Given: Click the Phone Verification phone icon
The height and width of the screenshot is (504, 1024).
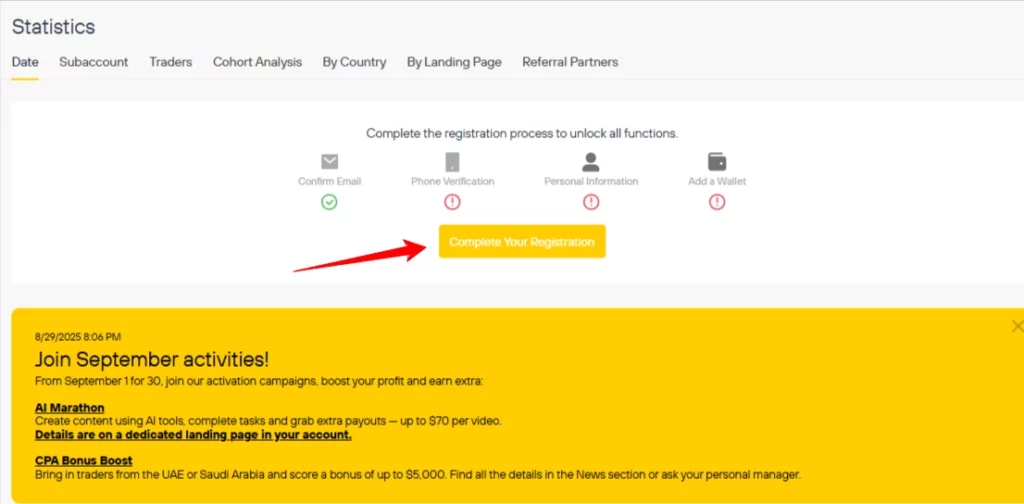Looking at the screenshot, I should click(452, 161).
